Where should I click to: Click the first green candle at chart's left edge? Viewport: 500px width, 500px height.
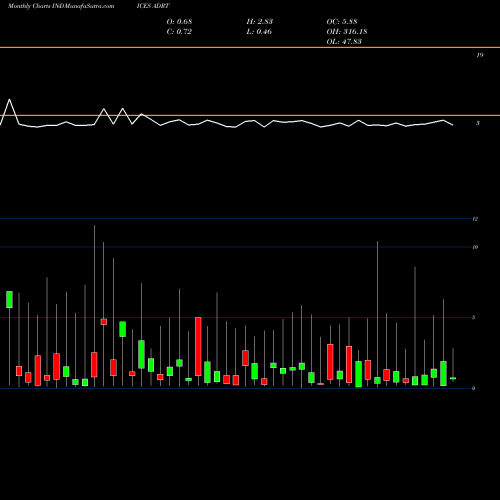click(x=9, y=299)
